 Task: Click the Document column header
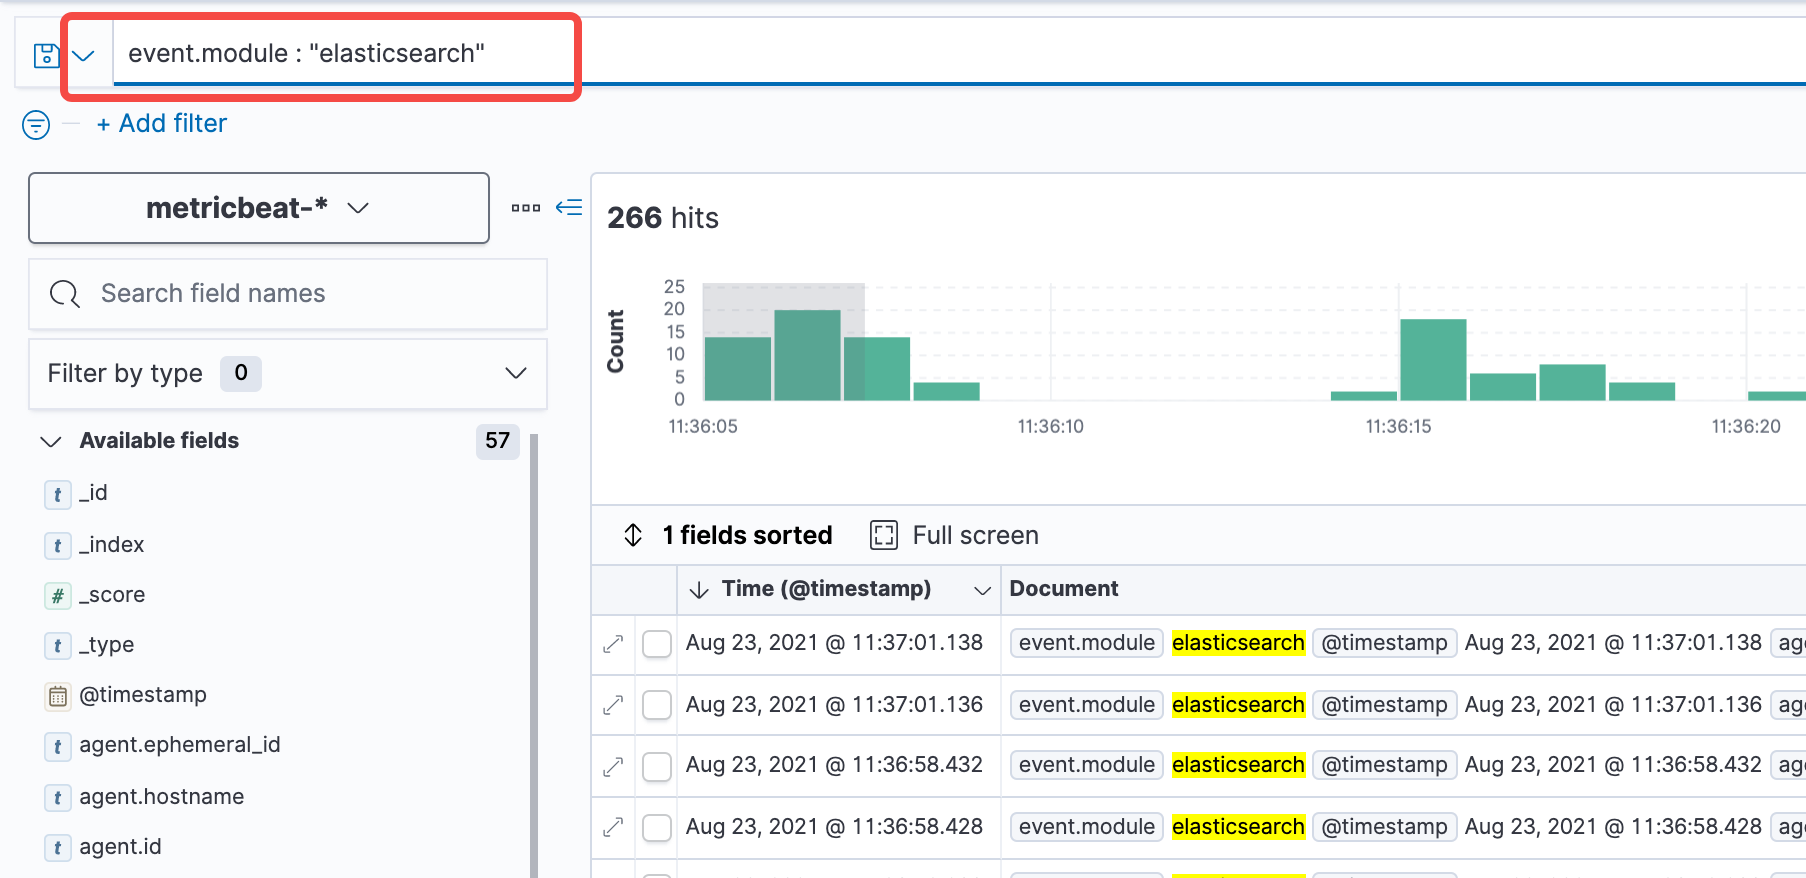(x=1064, y=589)
